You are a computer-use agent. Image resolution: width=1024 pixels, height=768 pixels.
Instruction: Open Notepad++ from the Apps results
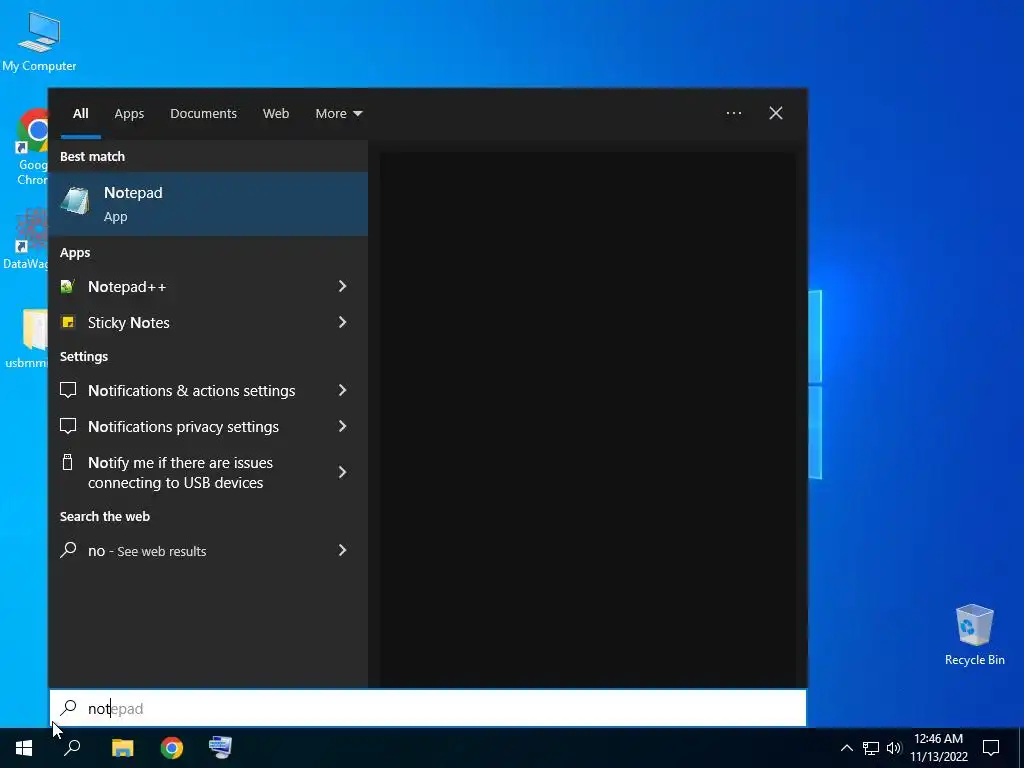[x=189, y=286]
